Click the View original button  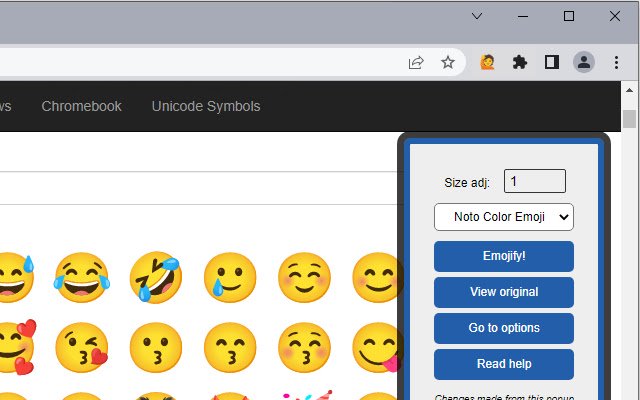pyautogui.click(x=504, y=292)
